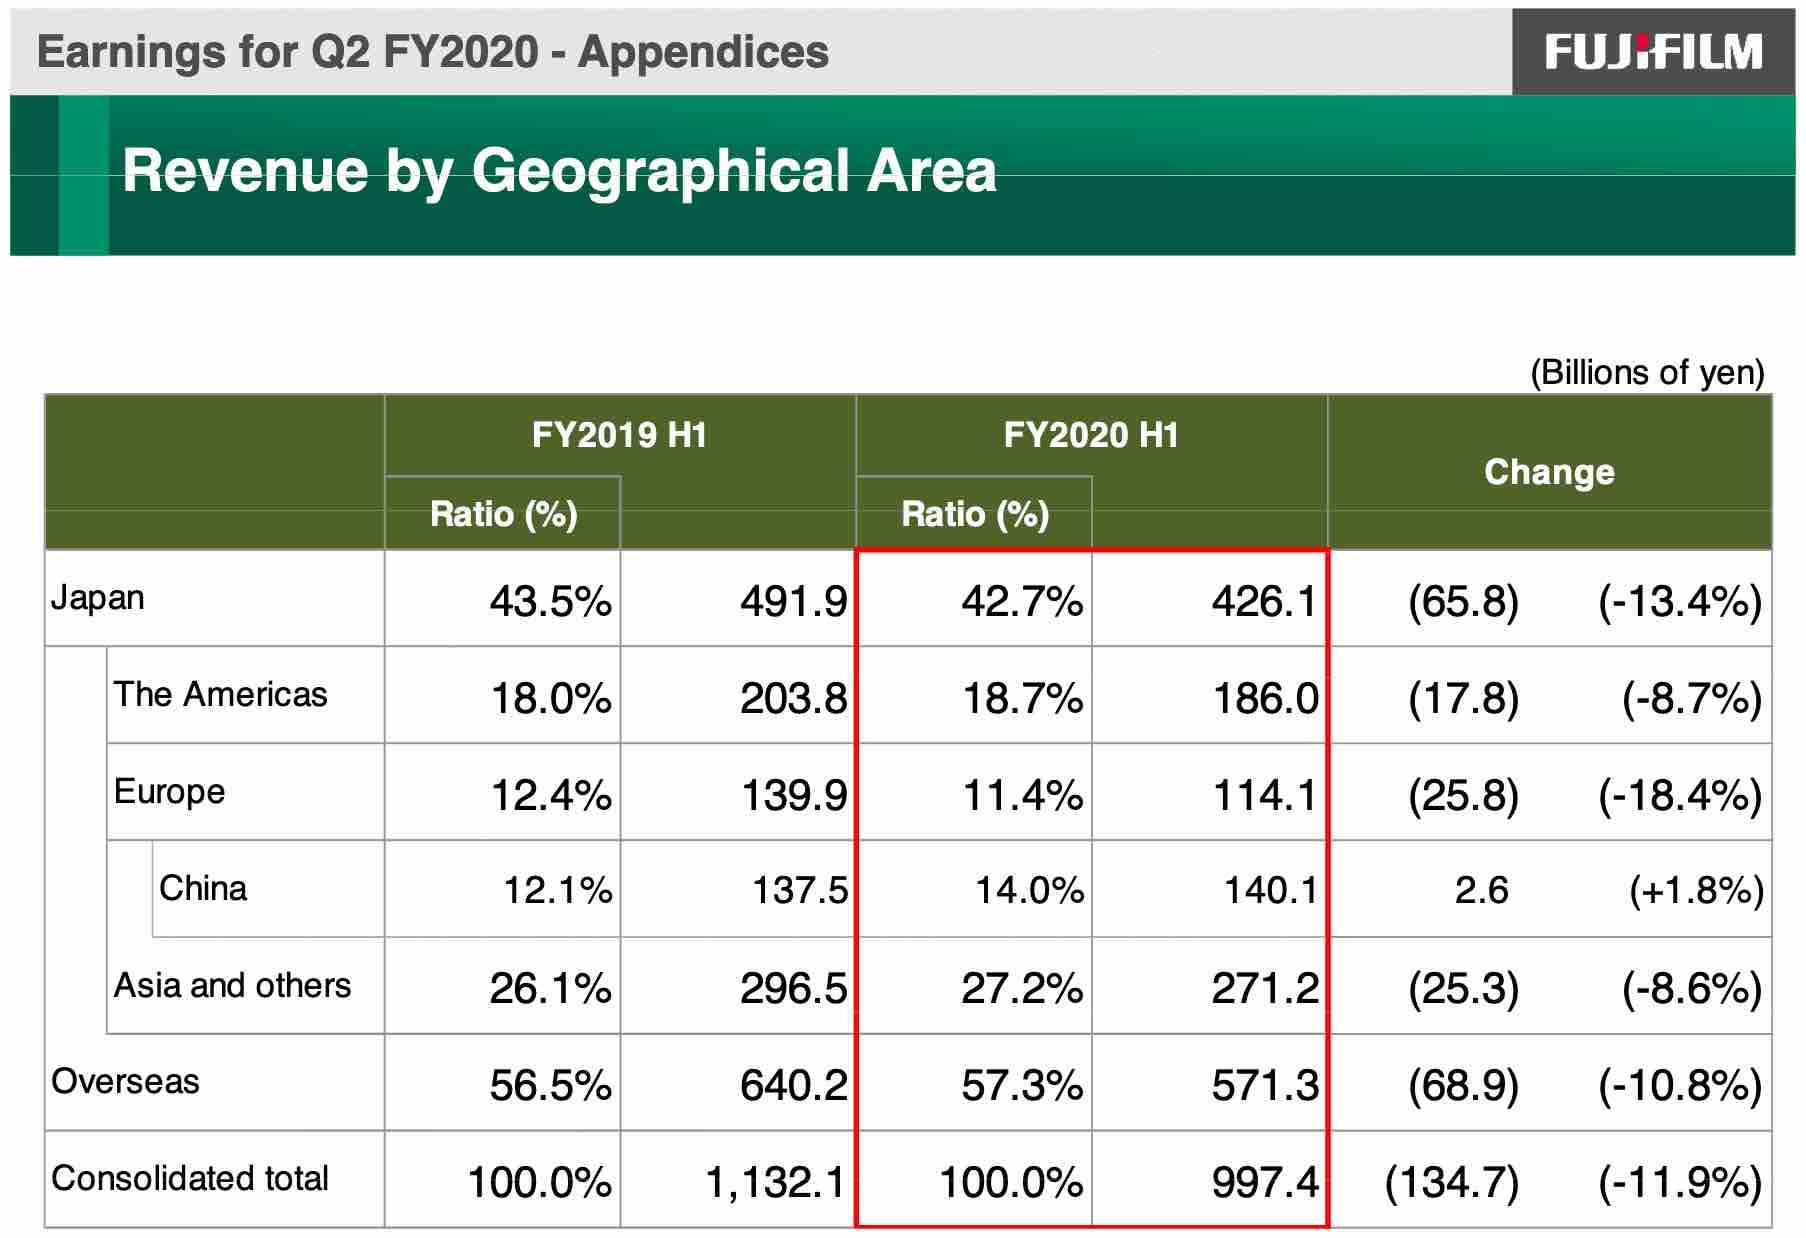Select Americas FY2020 revenue '186.0'
This screenshot has height=1238, width=1806.
click(1265, 698)
